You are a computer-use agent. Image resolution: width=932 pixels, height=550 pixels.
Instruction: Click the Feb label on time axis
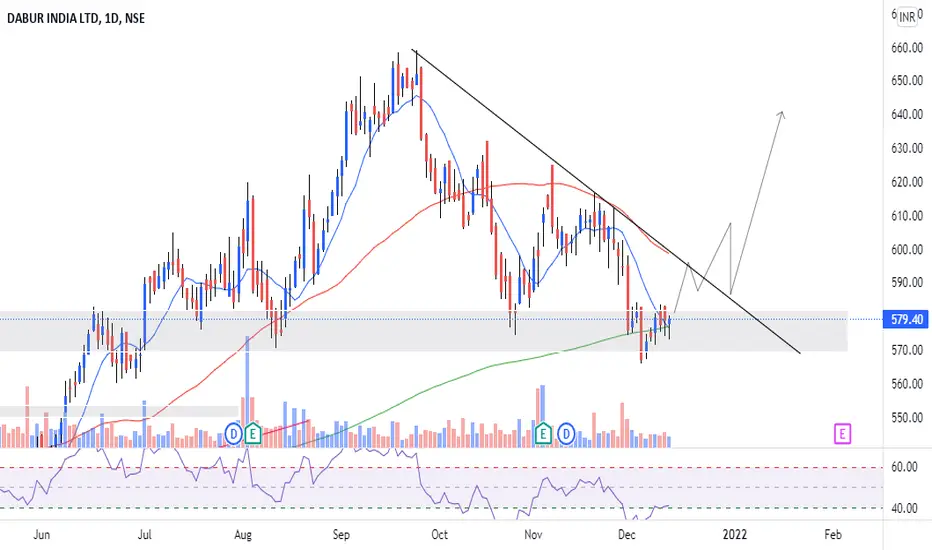pyautogui.click(x=833, y=535)
